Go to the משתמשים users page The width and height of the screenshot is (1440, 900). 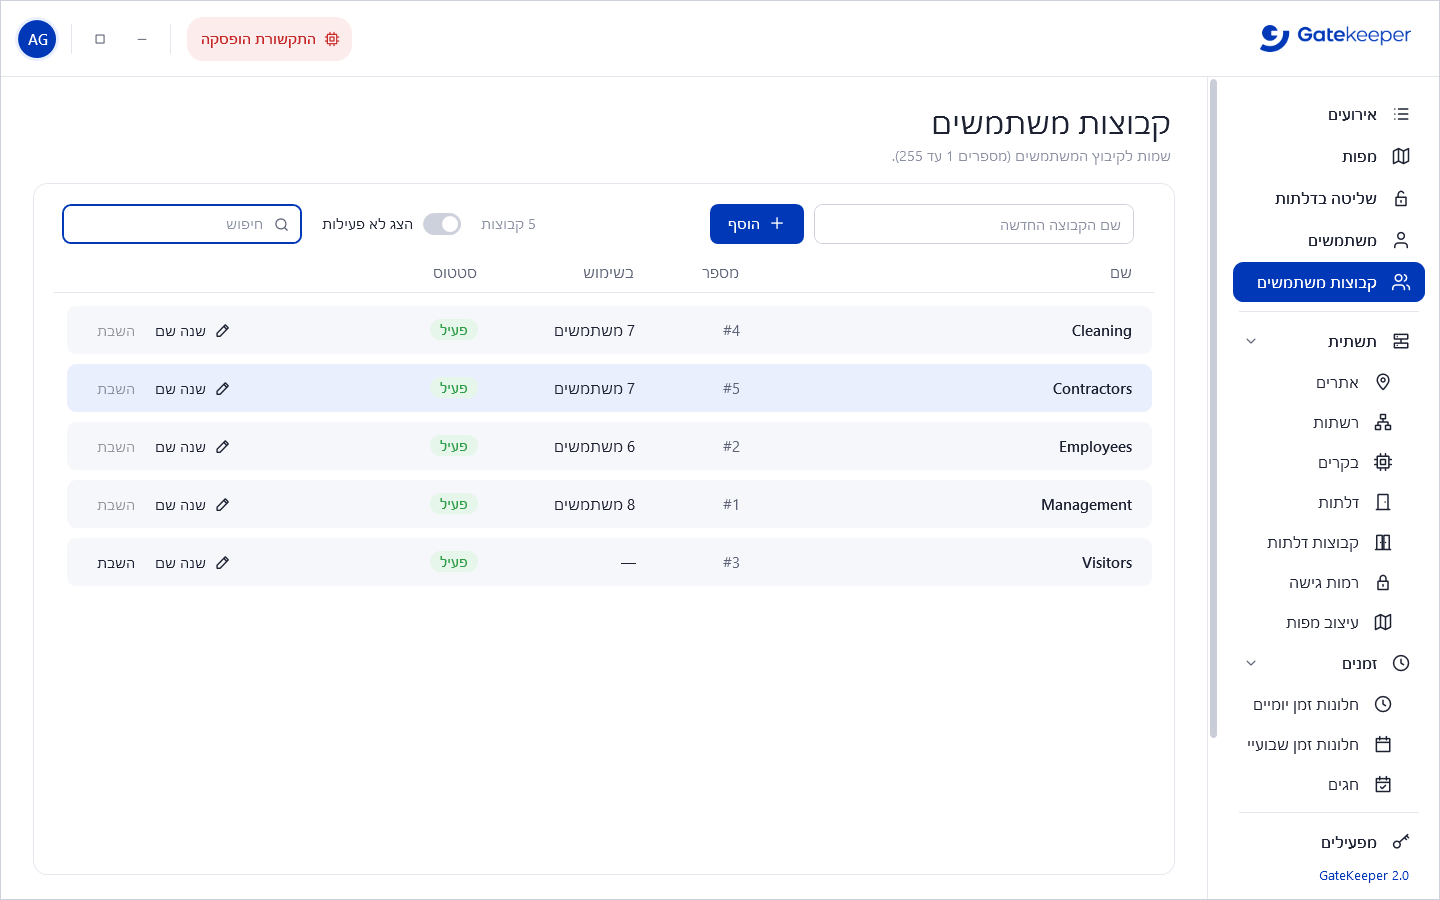coord(1329,240)
